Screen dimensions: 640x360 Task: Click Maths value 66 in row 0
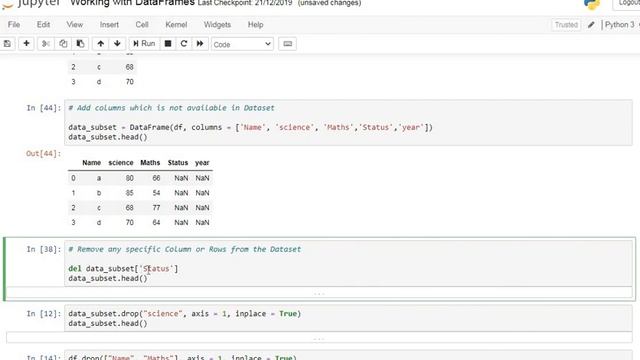(x=156, y=178)
